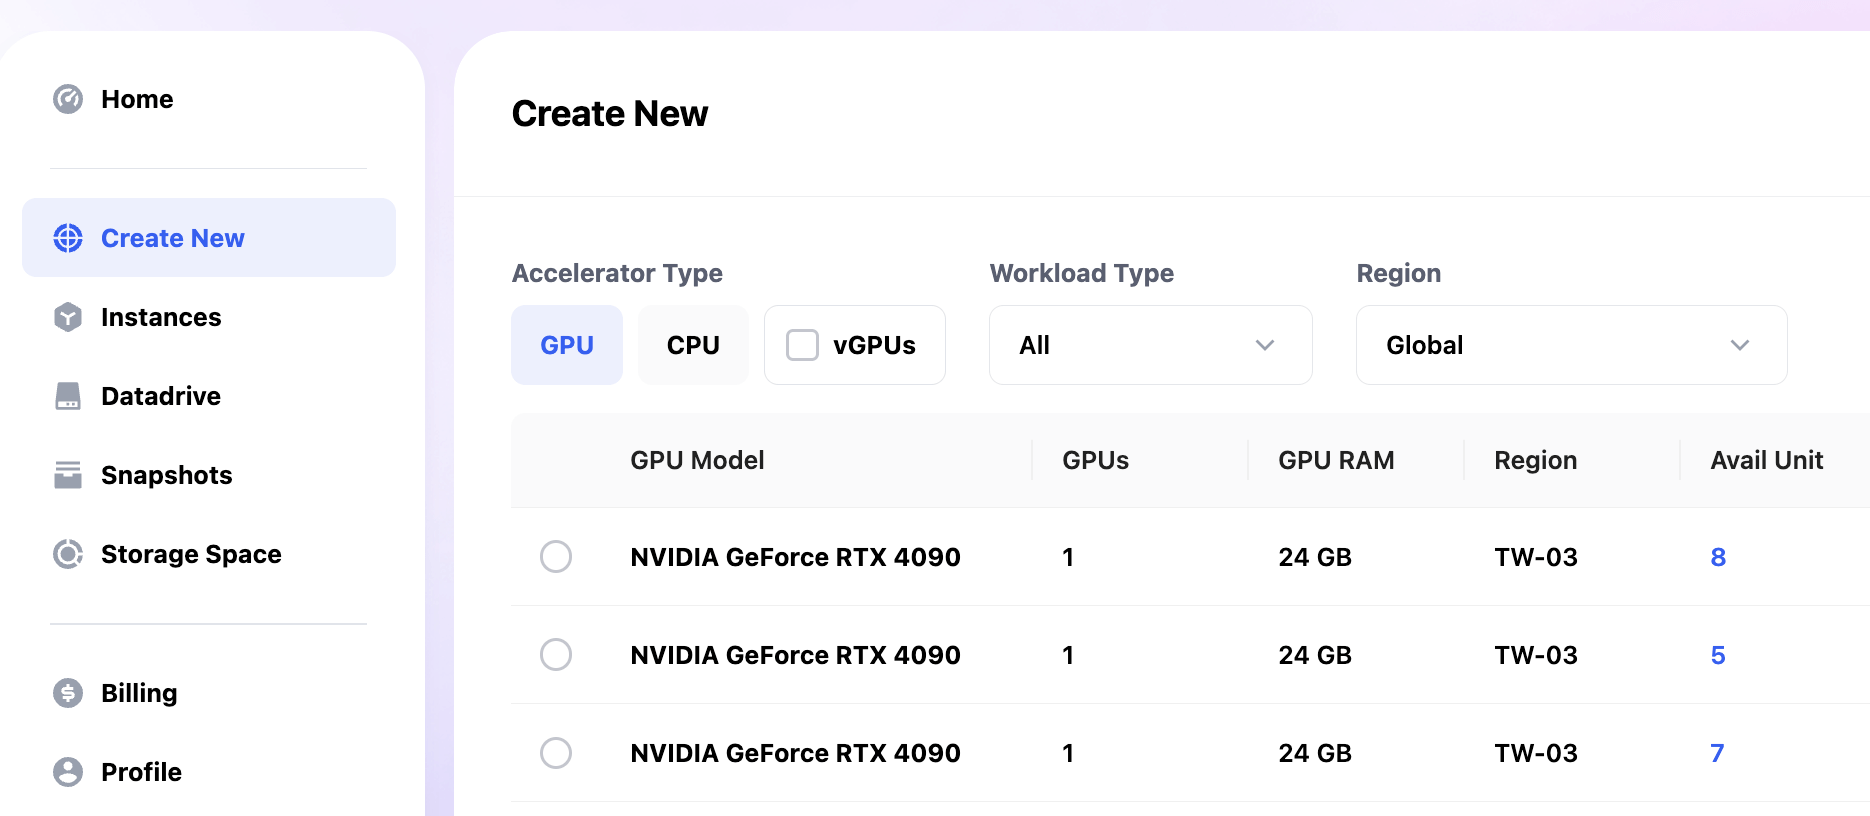Open the Region dropdown set to Global

point(1571,345)
